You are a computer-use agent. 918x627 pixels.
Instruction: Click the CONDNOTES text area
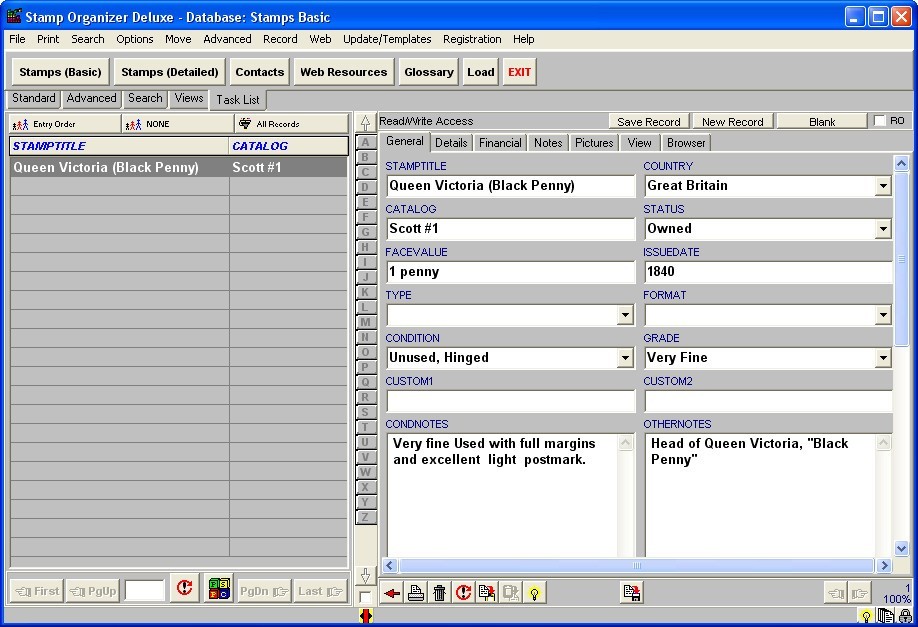pyautogui.click(x=503, y=495)
